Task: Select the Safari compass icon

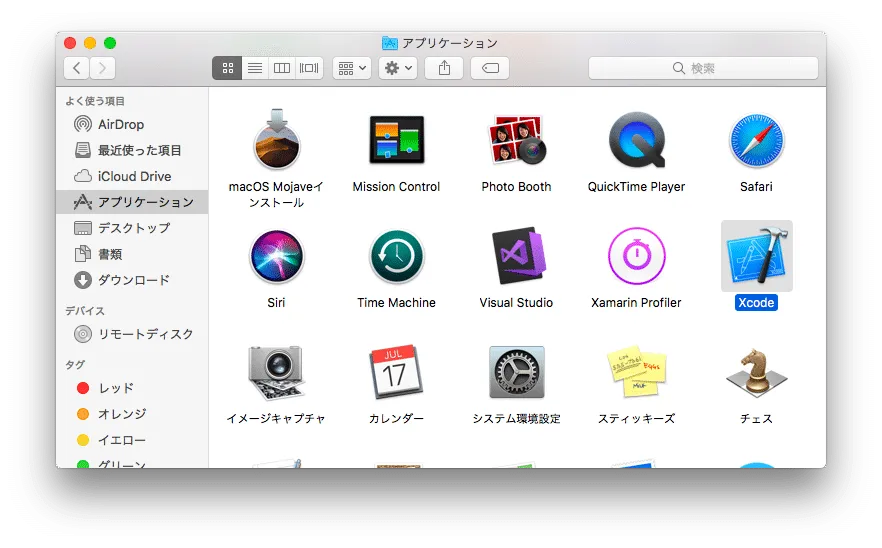Action: click(x=757, y=141)
